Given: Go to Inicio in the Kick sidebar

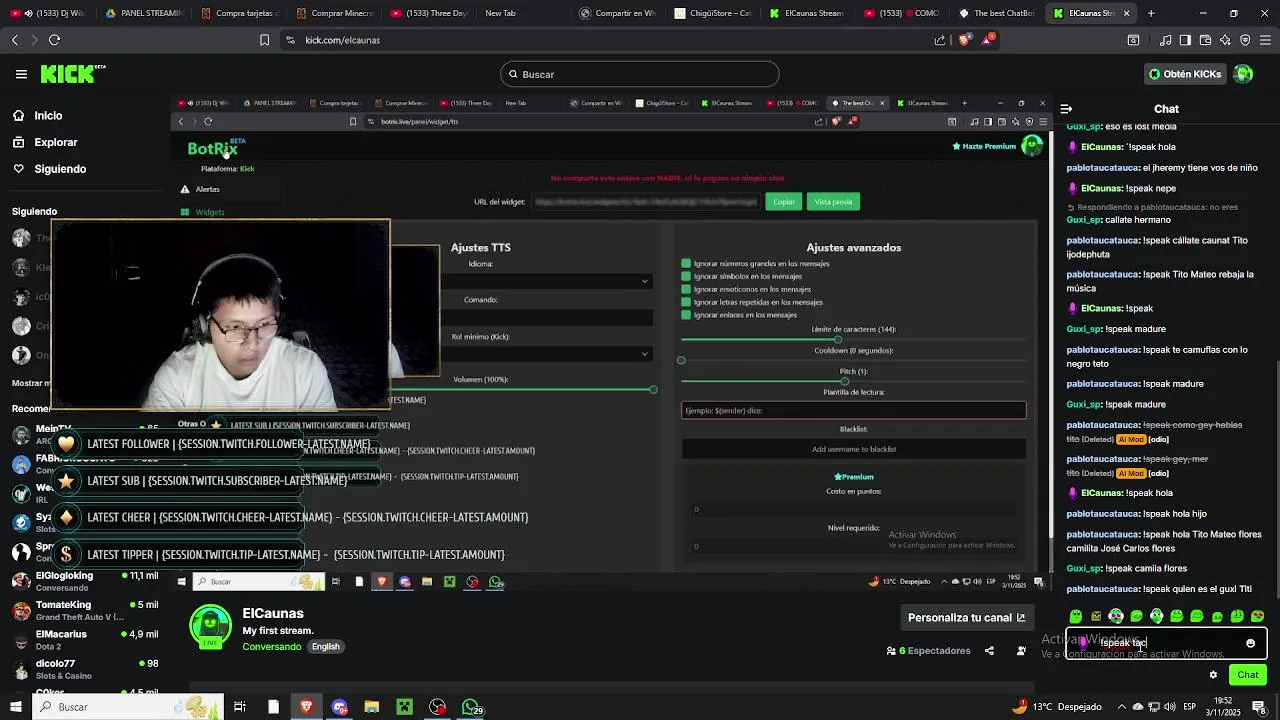Looking at the screenshot, I should [x=48, y=116].
